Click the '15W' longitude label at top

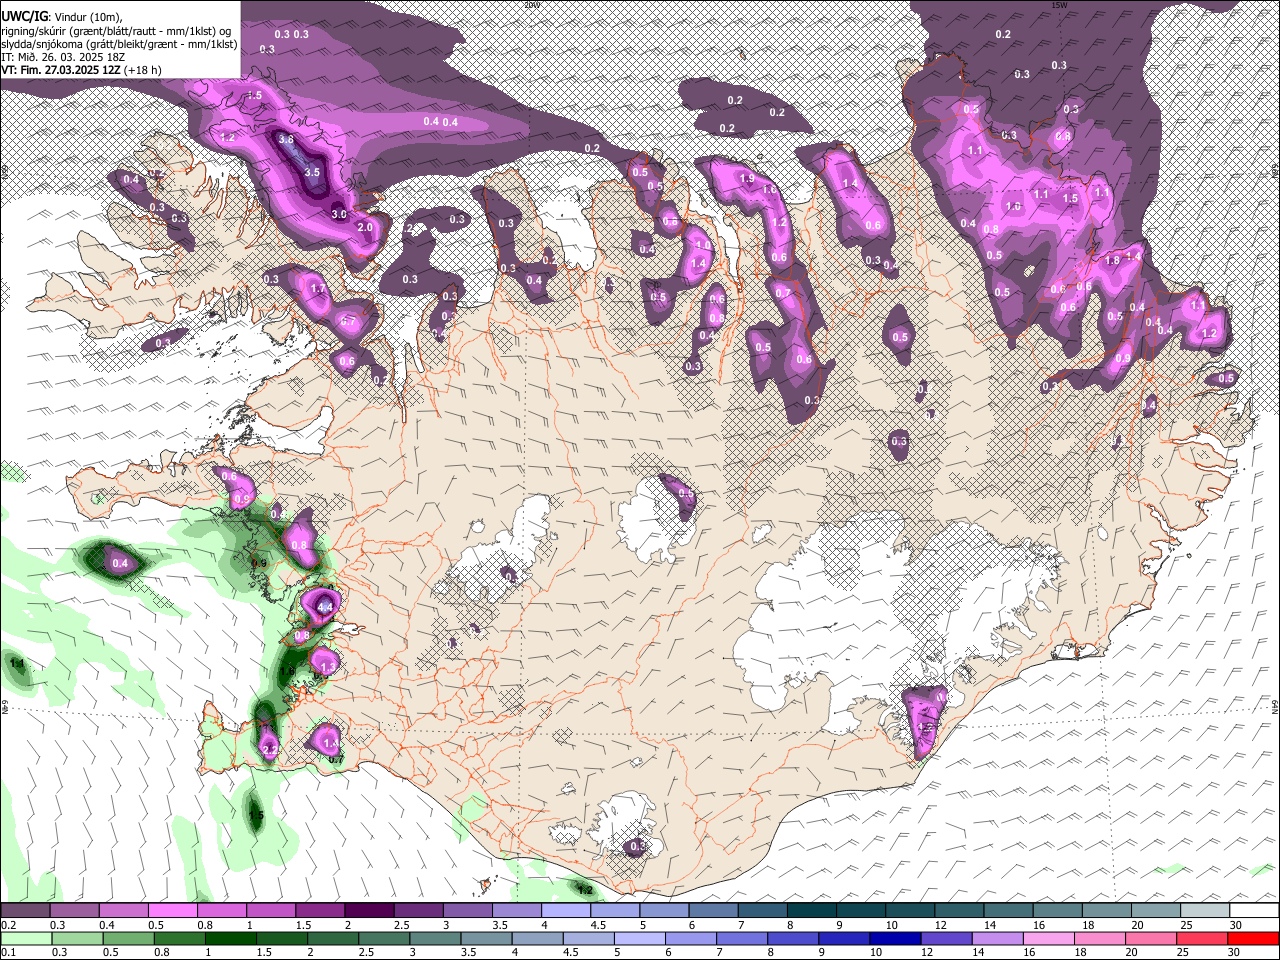point(1059,4)
